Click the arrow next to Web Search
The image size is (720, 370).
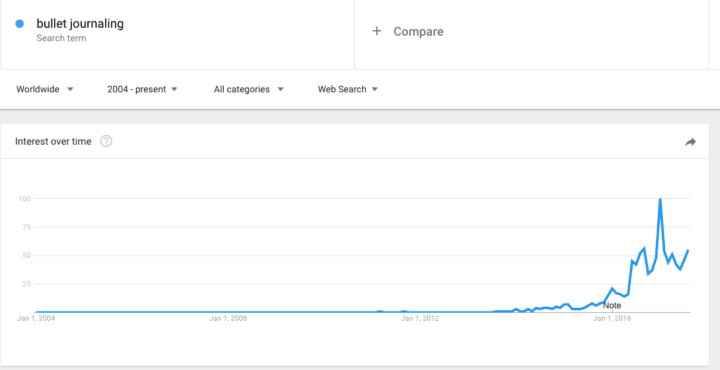(375, 90)
